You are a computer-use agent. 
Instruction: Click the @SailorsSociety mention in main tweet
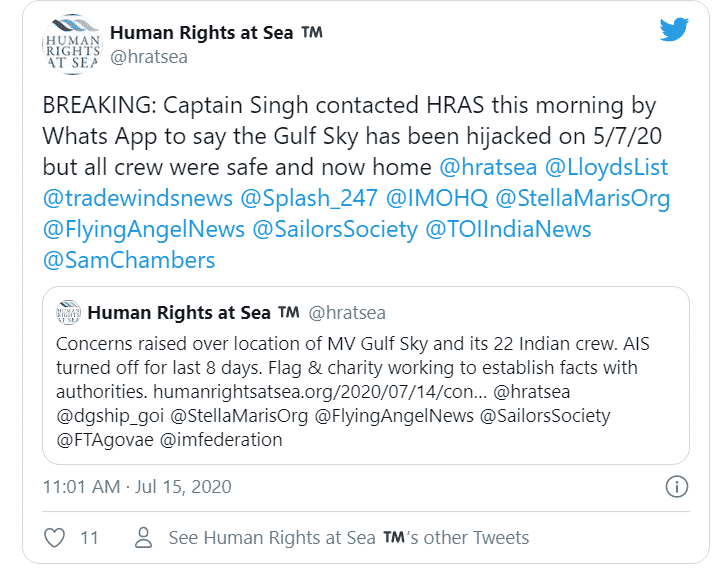(335, 230)
